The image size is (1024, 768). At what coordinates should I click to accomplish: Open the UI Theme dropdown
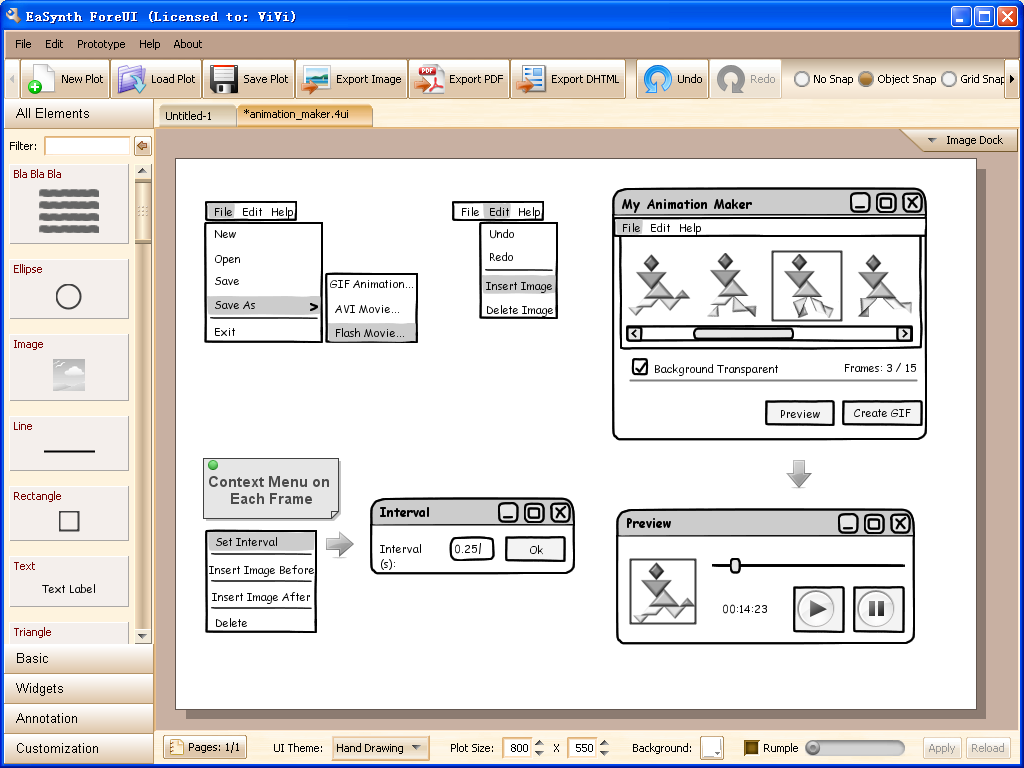tap(380, 748)
